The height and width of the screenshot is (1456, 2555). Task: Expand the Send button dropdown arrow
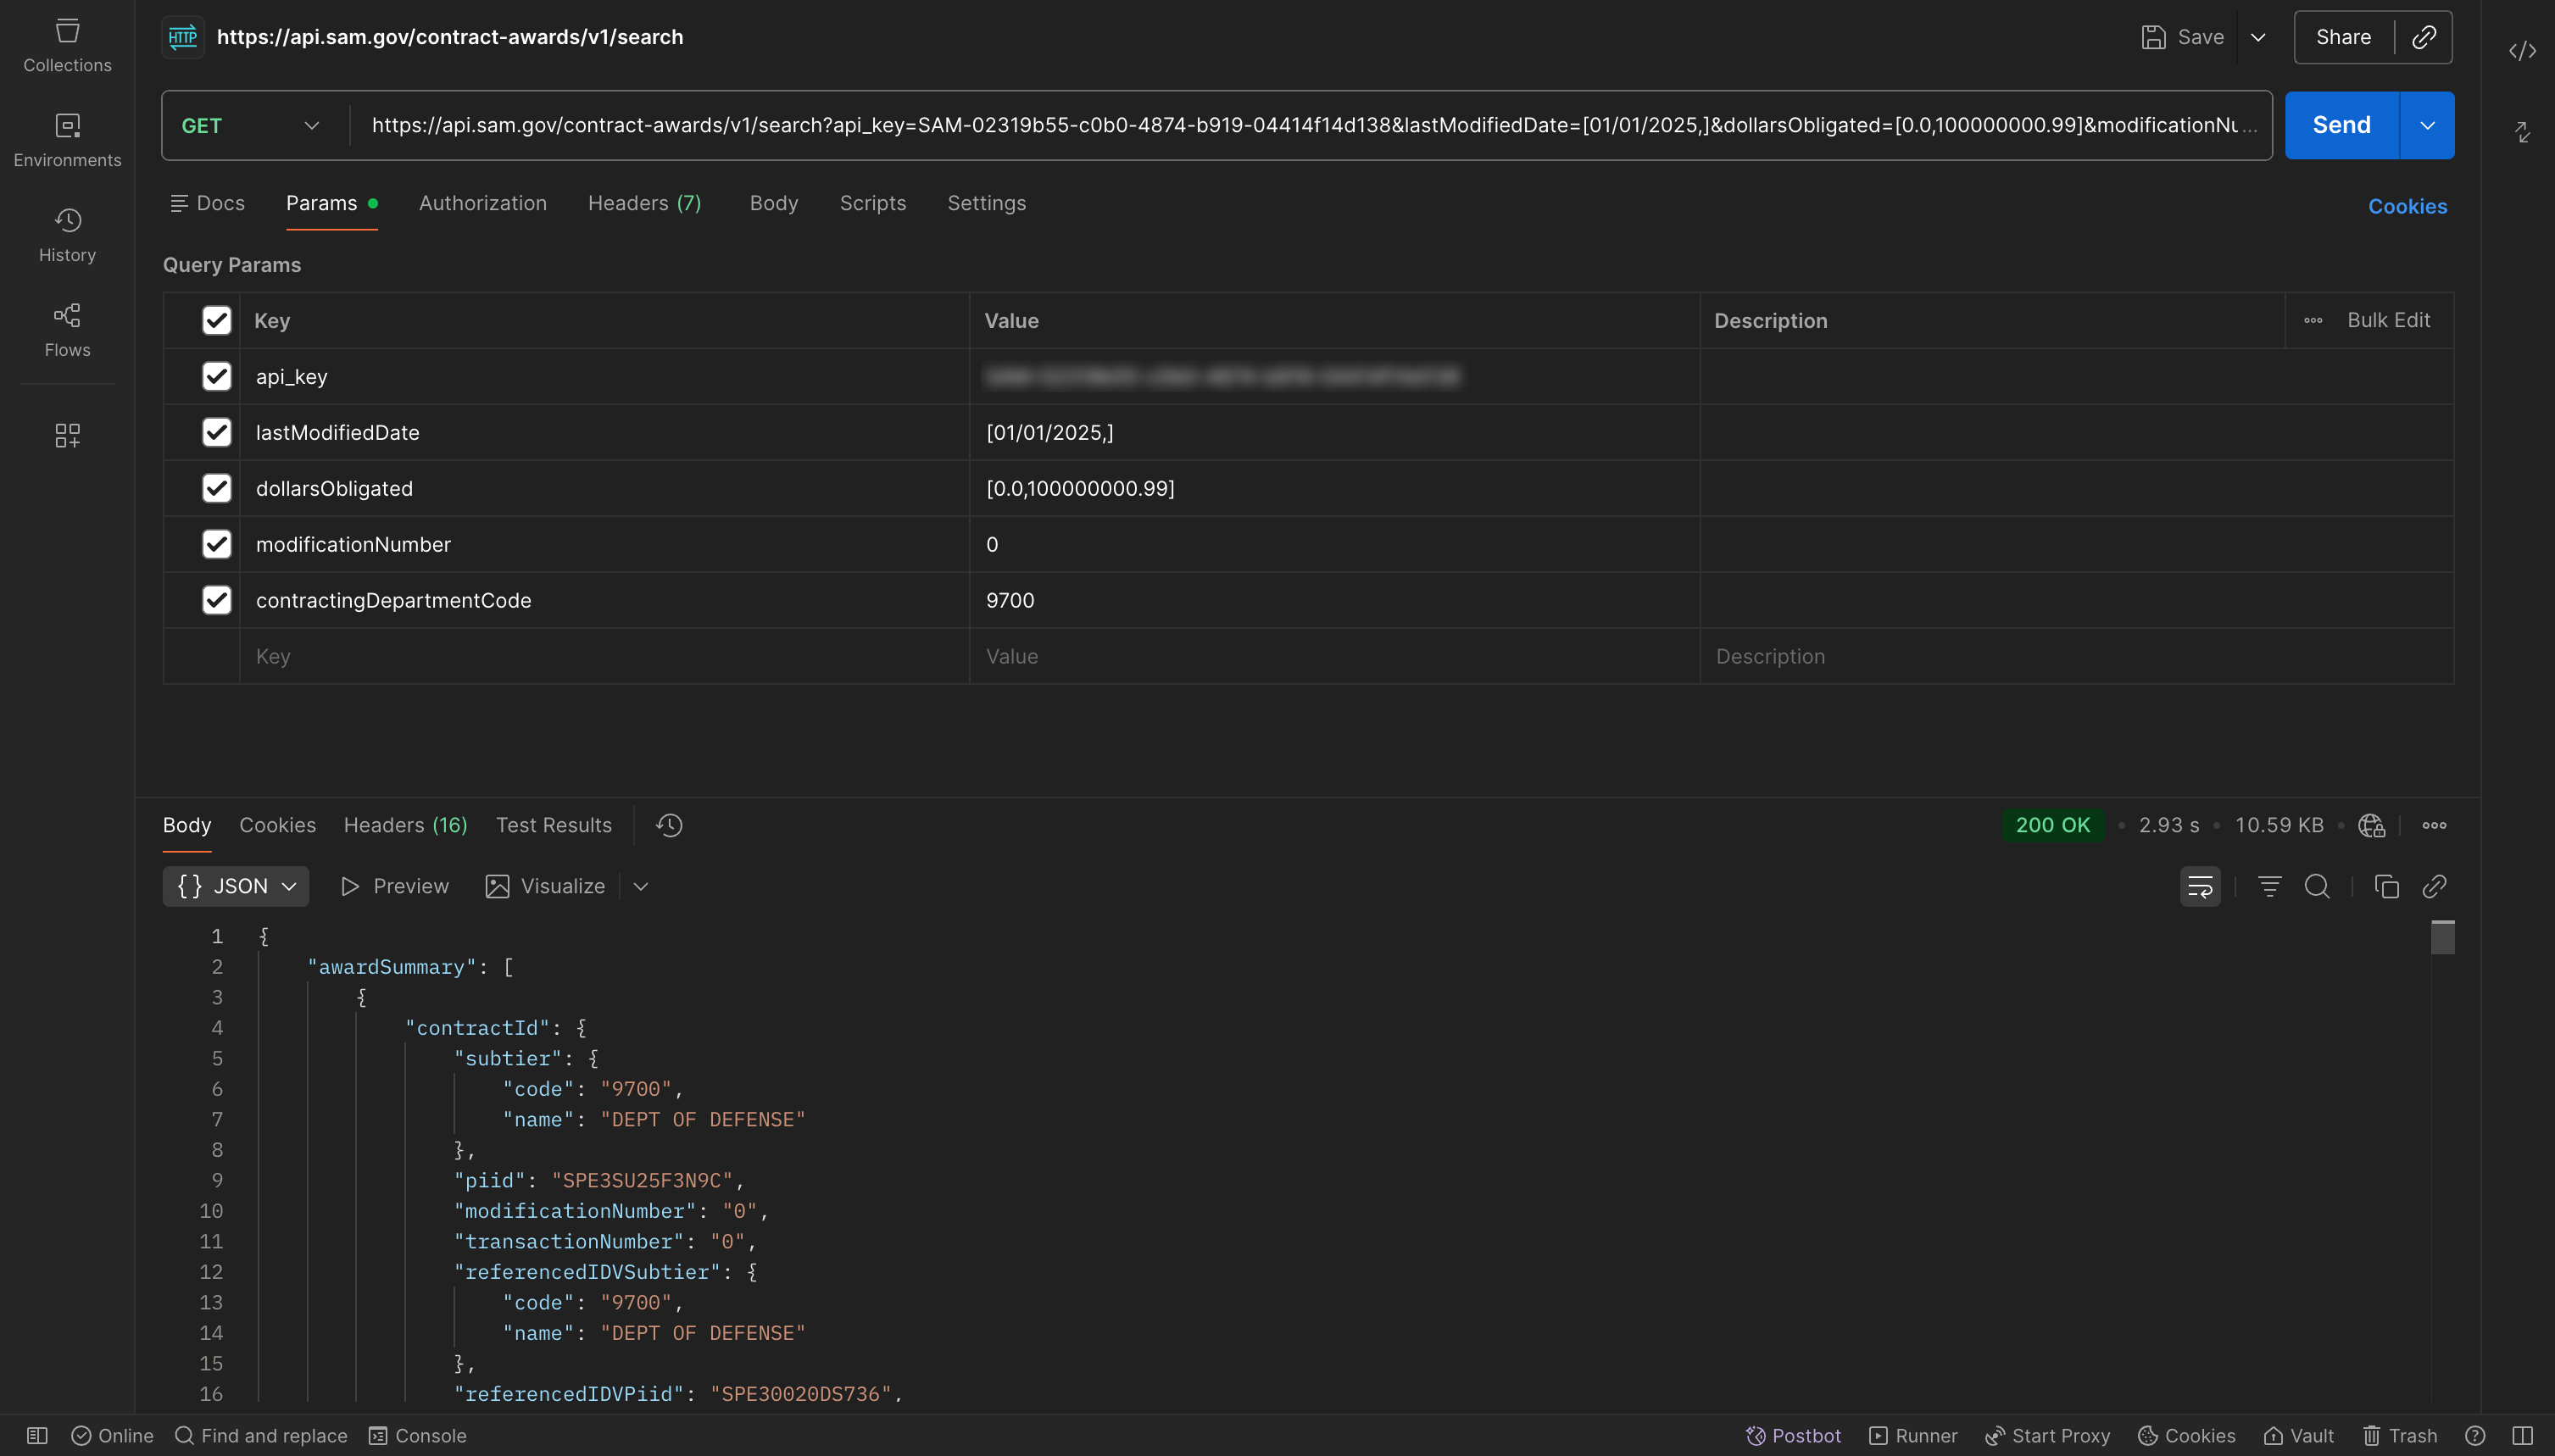pyautogui.click(x=2427, y=126)
